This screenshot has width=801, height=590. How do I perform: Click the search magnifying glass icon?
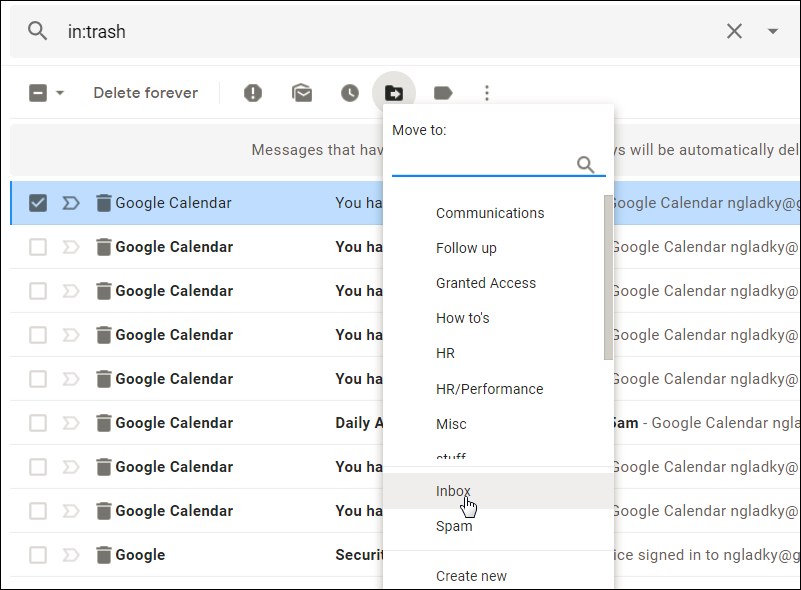38,31
